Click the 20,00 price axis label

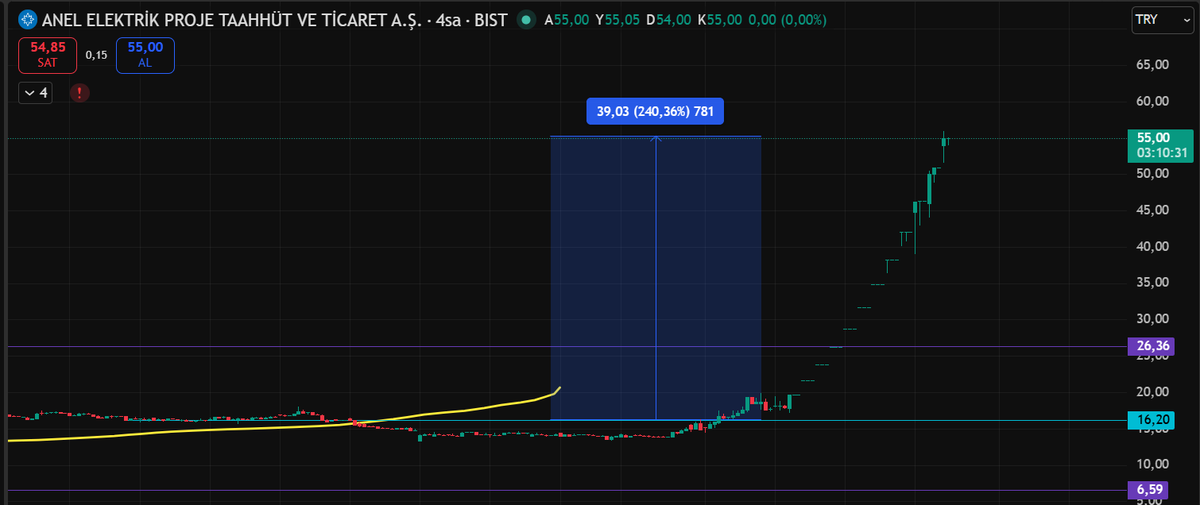click(1152, 391)
